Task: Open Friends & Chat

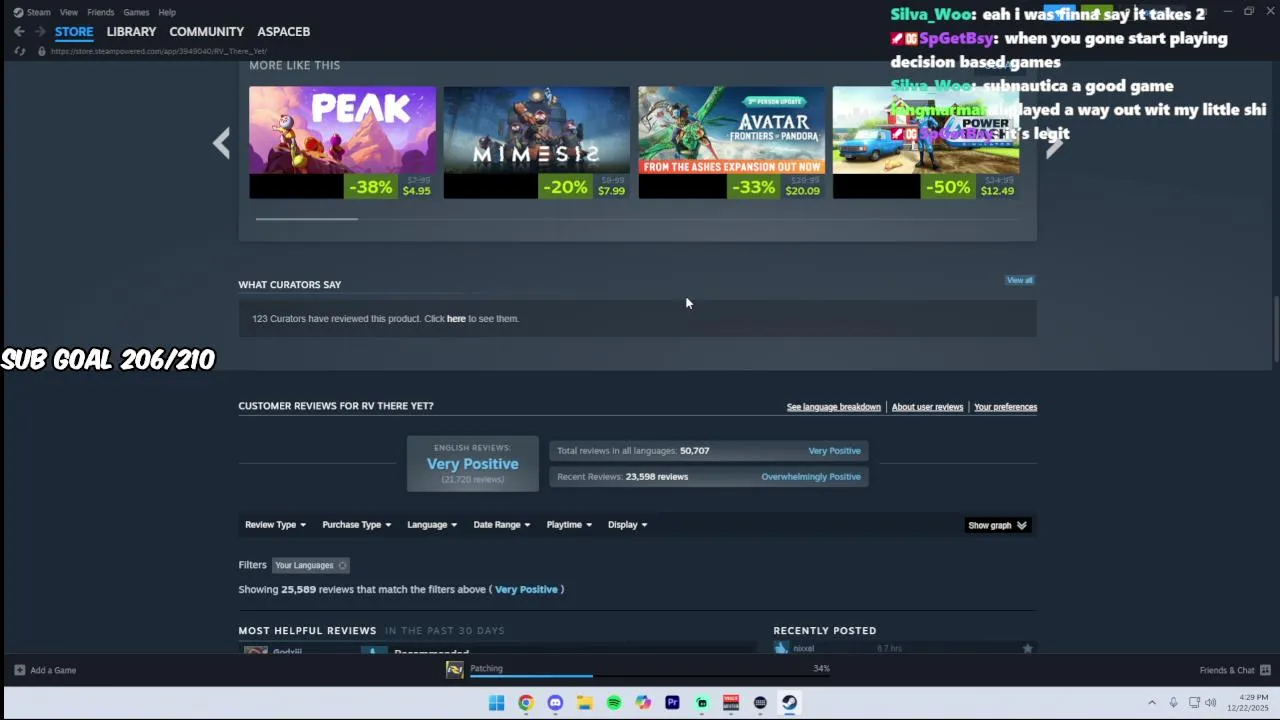Action: coord(1235,670)
